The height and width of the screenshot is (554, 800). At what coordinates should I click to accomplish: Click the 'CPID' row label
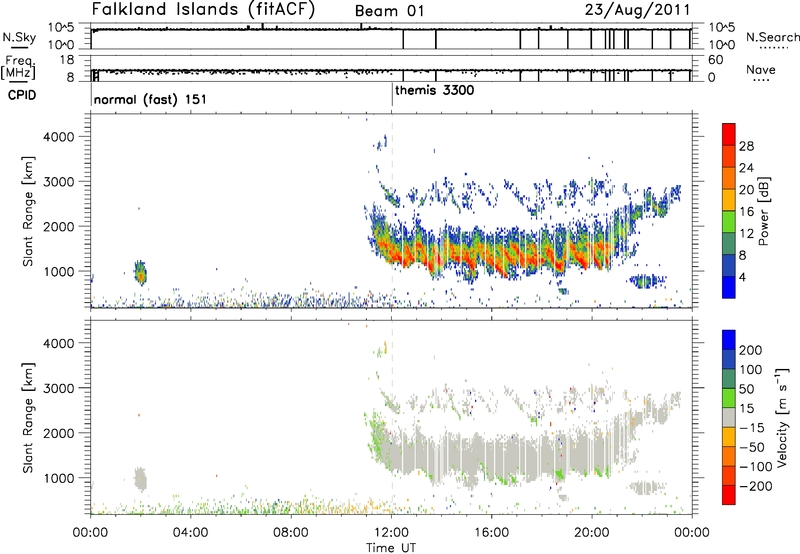pos(22,95)
